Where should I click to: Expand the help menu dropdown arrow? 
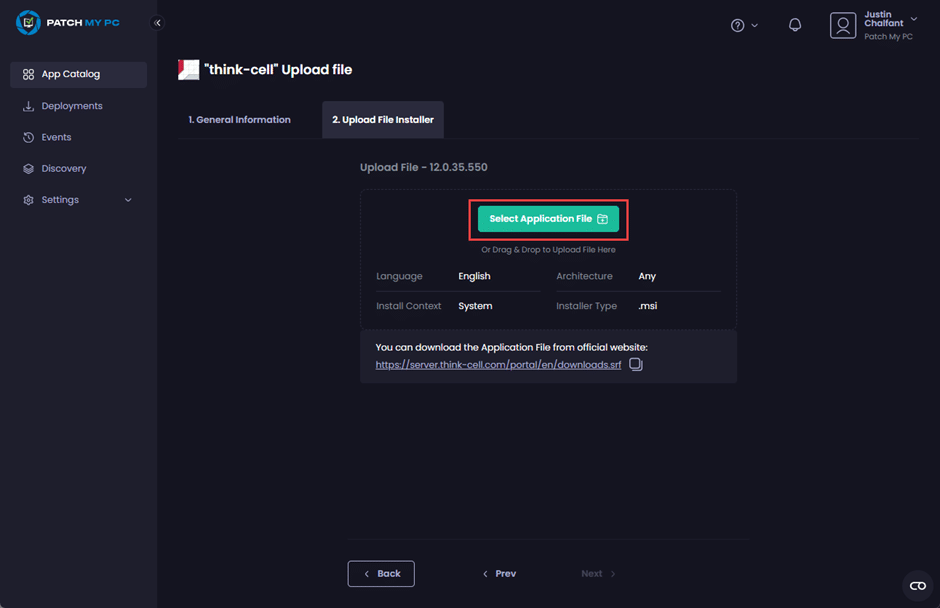coord(754,26)
